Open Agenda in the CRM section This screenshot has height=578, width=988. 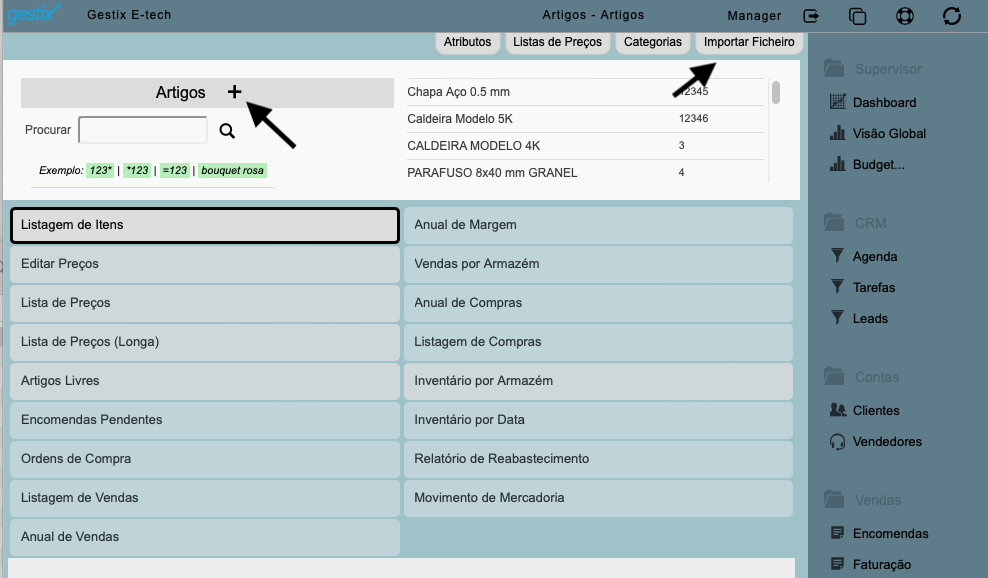click(x=863, y=256)
